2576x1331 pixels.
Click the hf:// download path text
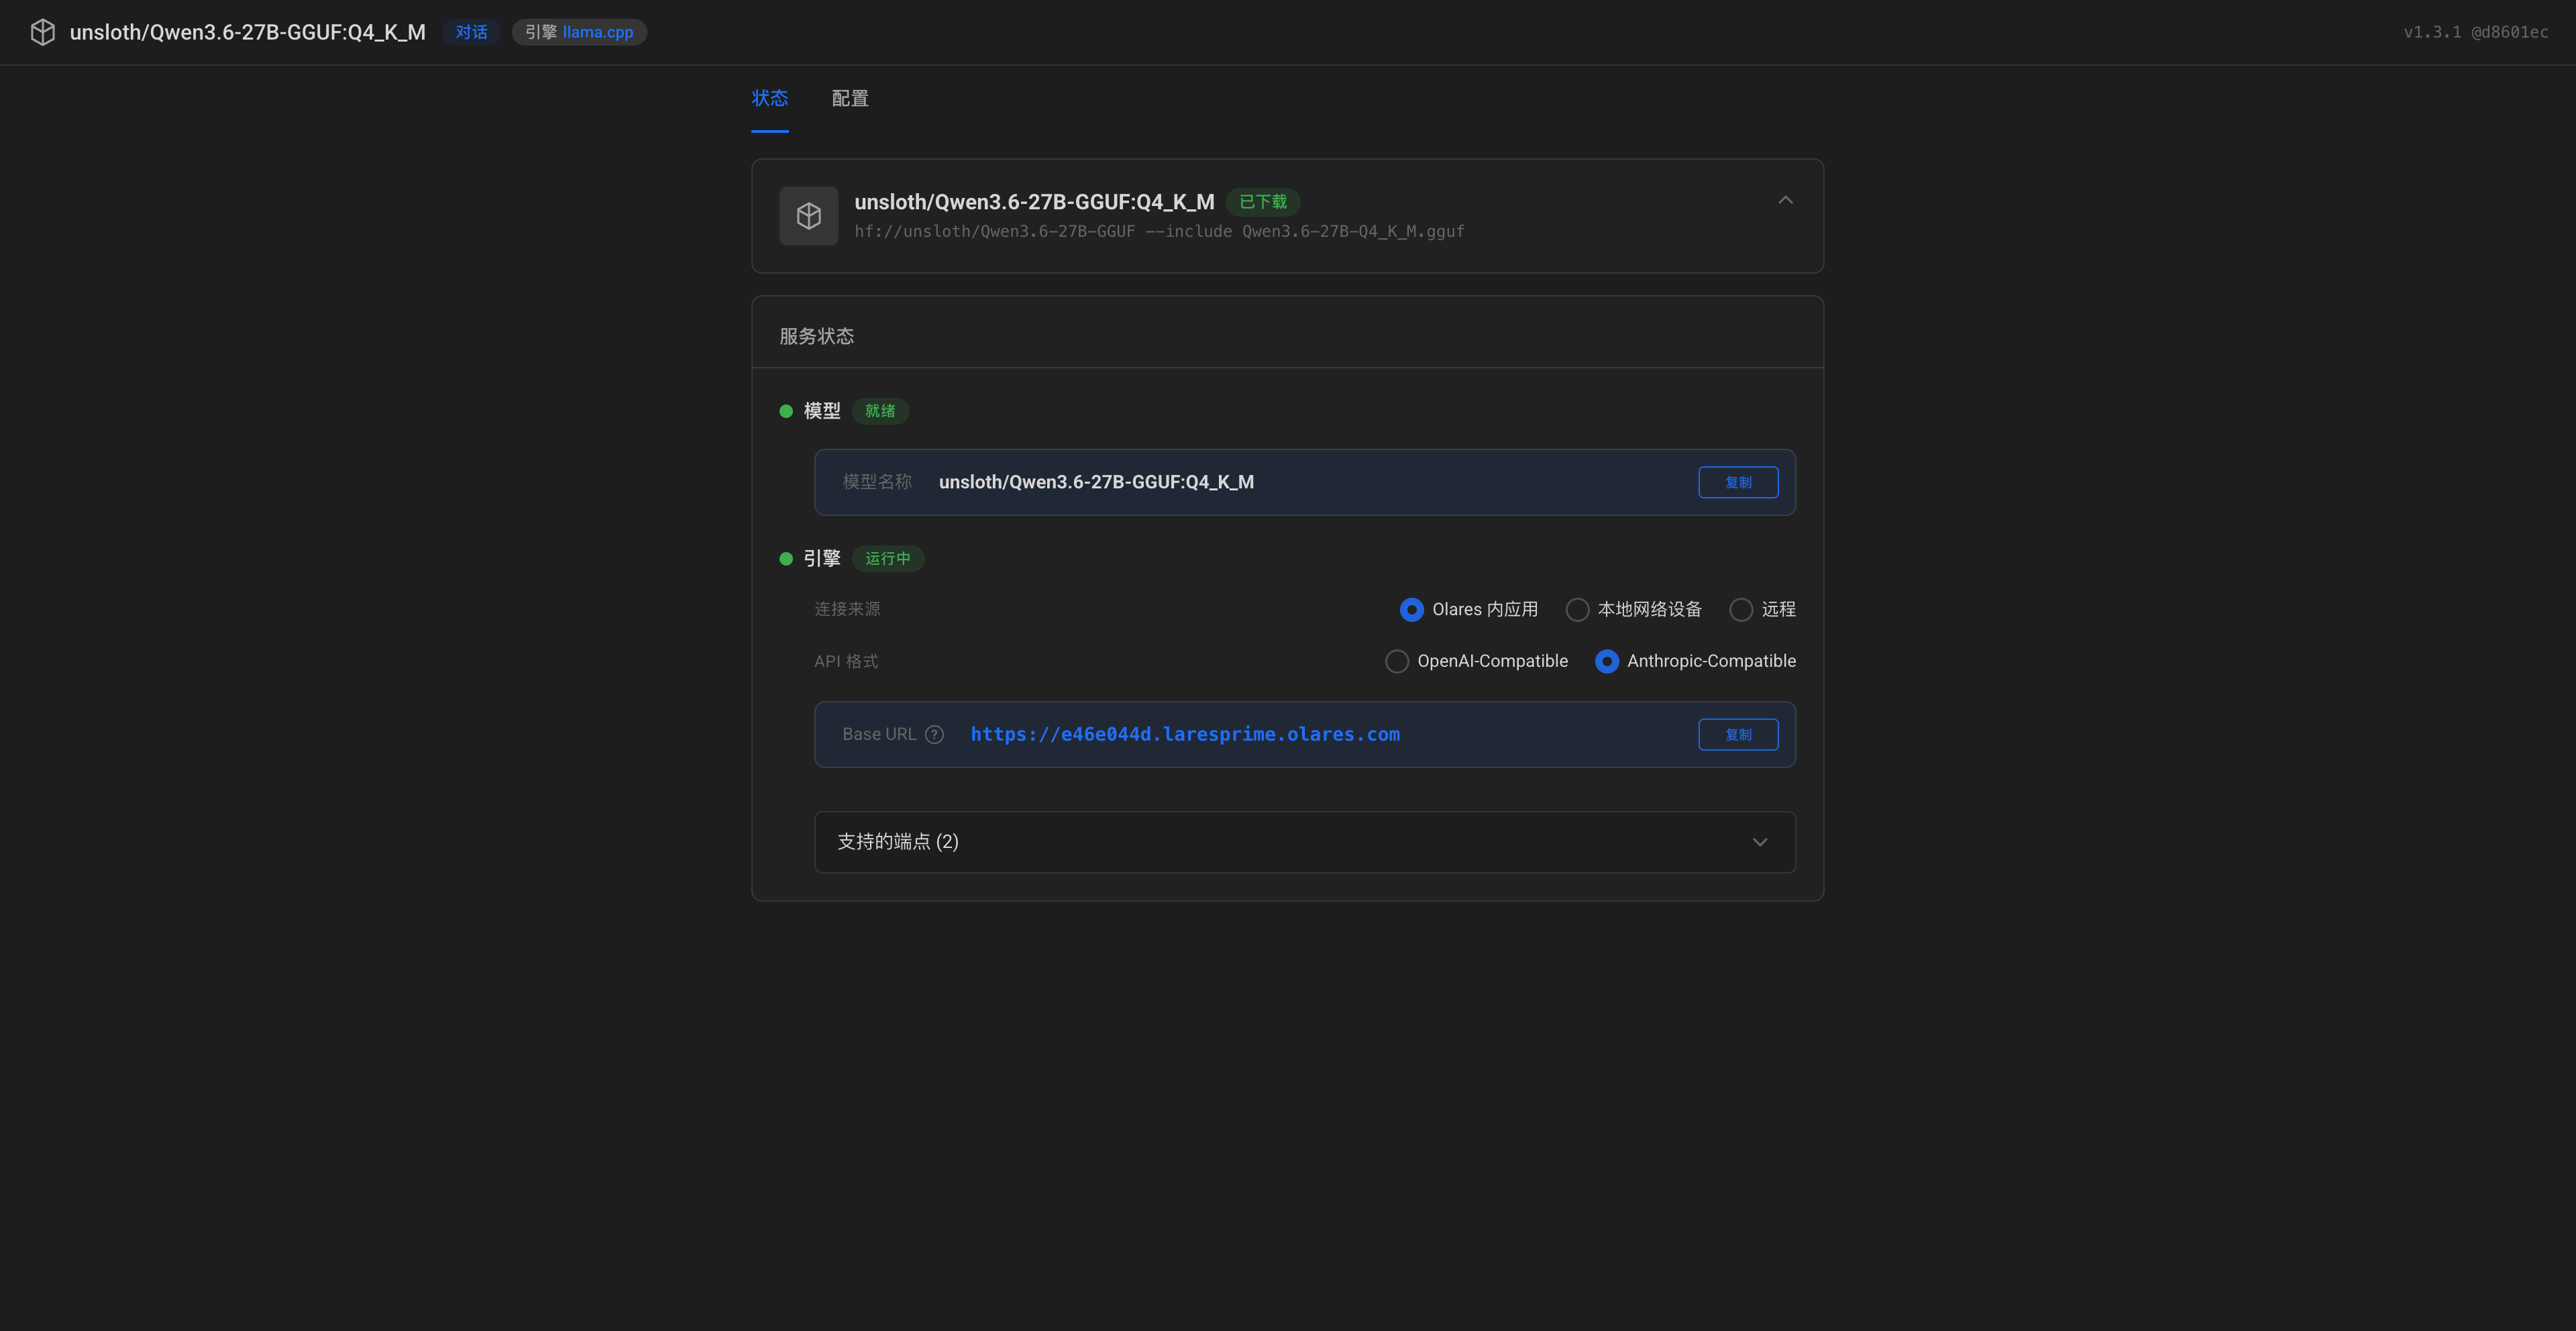(1159, 232)
